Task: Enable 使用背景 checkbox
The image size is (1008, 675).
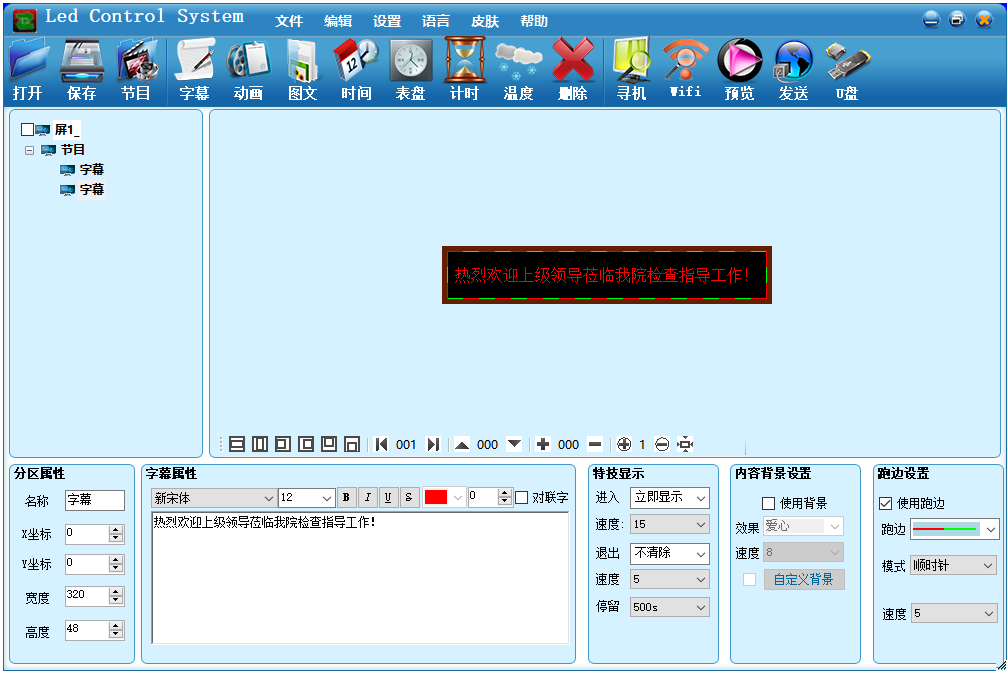Action: coord(768,503)
